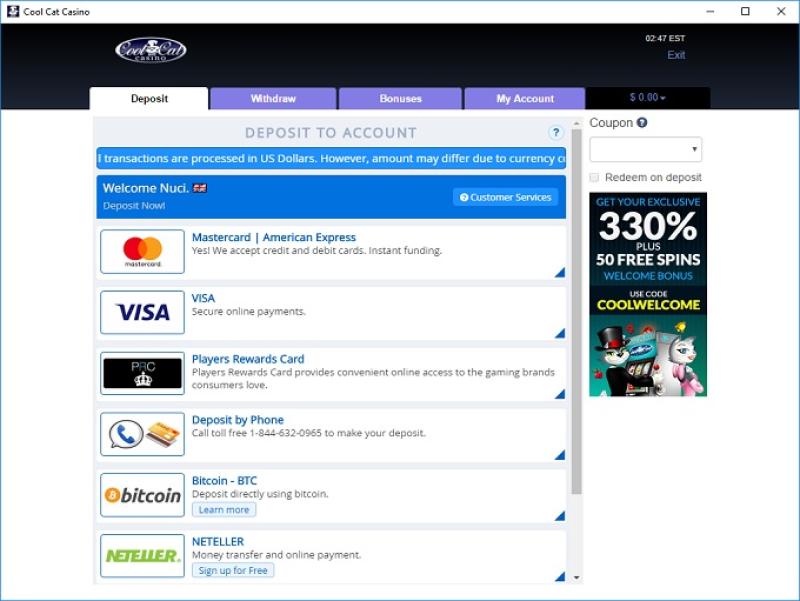
Task: Click the 330% welcome bonus banner
Action: pos(647,294)
